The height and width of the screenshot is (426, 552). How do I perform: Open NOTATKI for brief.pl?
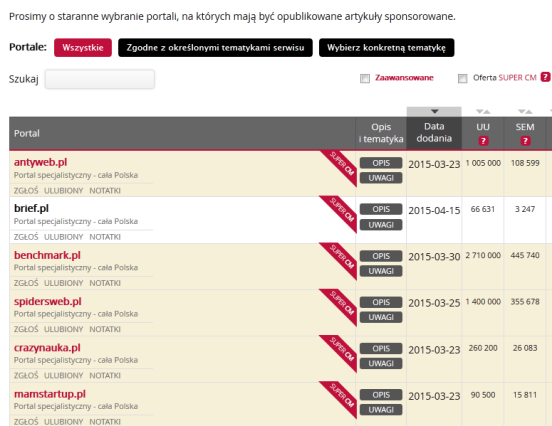[105, 237]
